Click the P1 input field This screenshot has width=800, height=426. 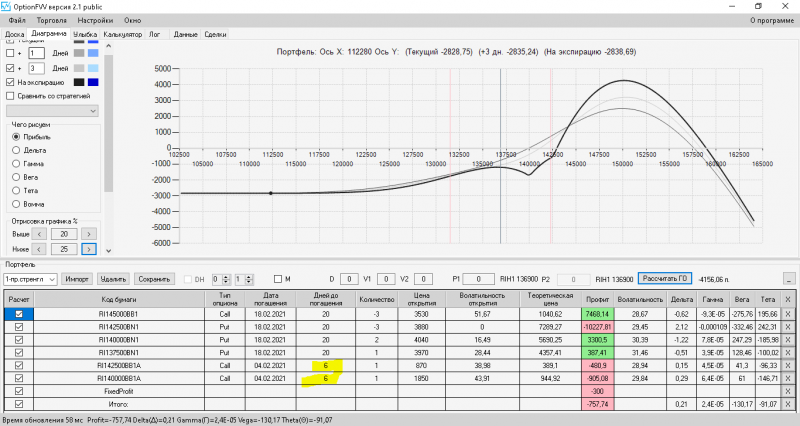[x=478, y=279]
